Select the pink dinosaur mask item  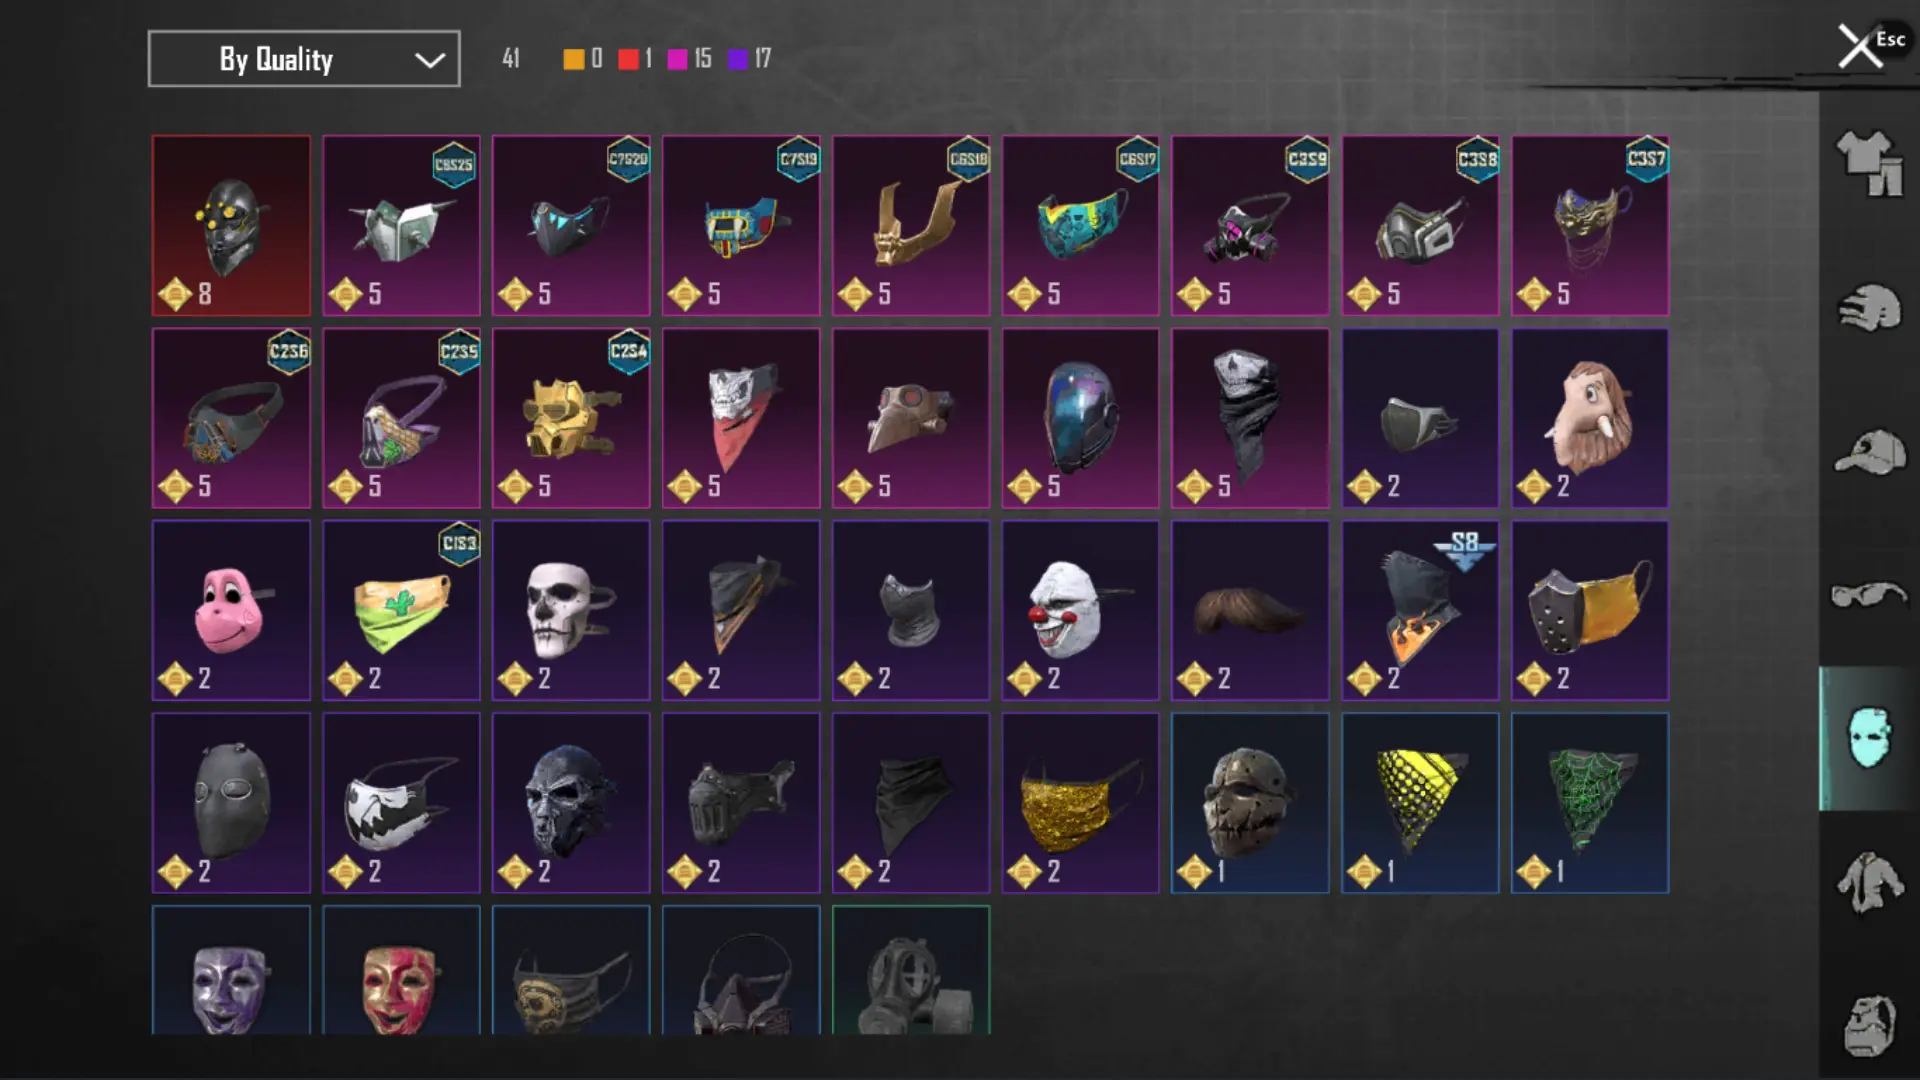click(231, 610)
